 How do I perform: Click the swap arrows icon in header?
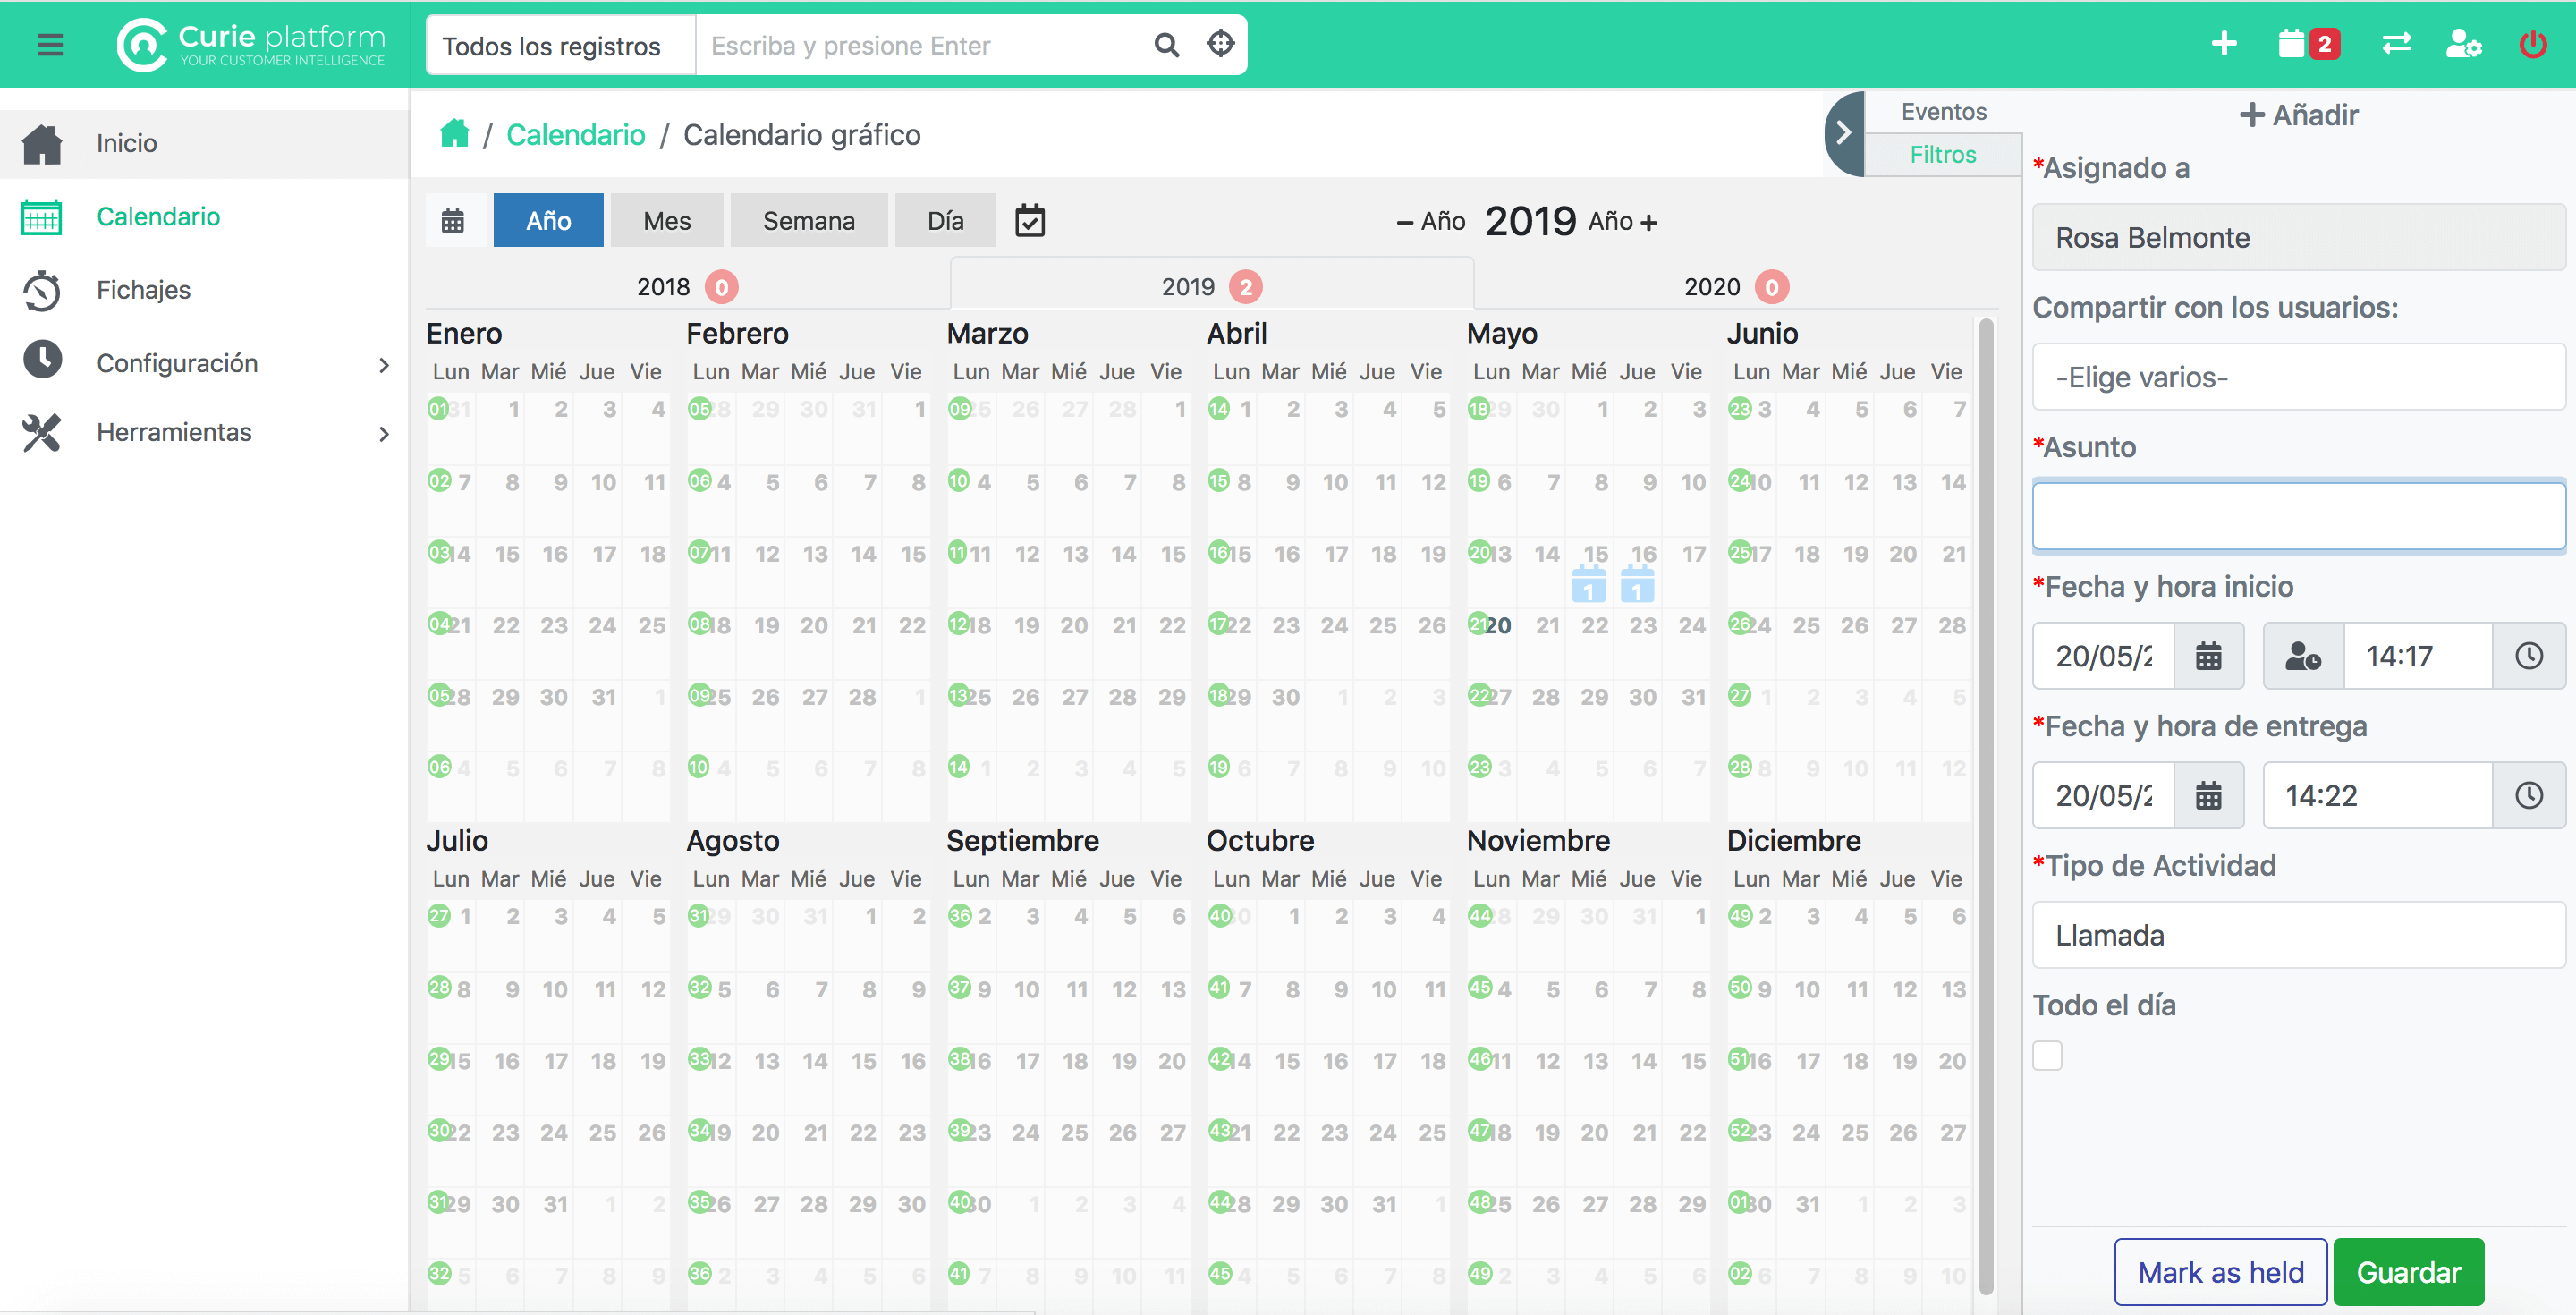2396,44
